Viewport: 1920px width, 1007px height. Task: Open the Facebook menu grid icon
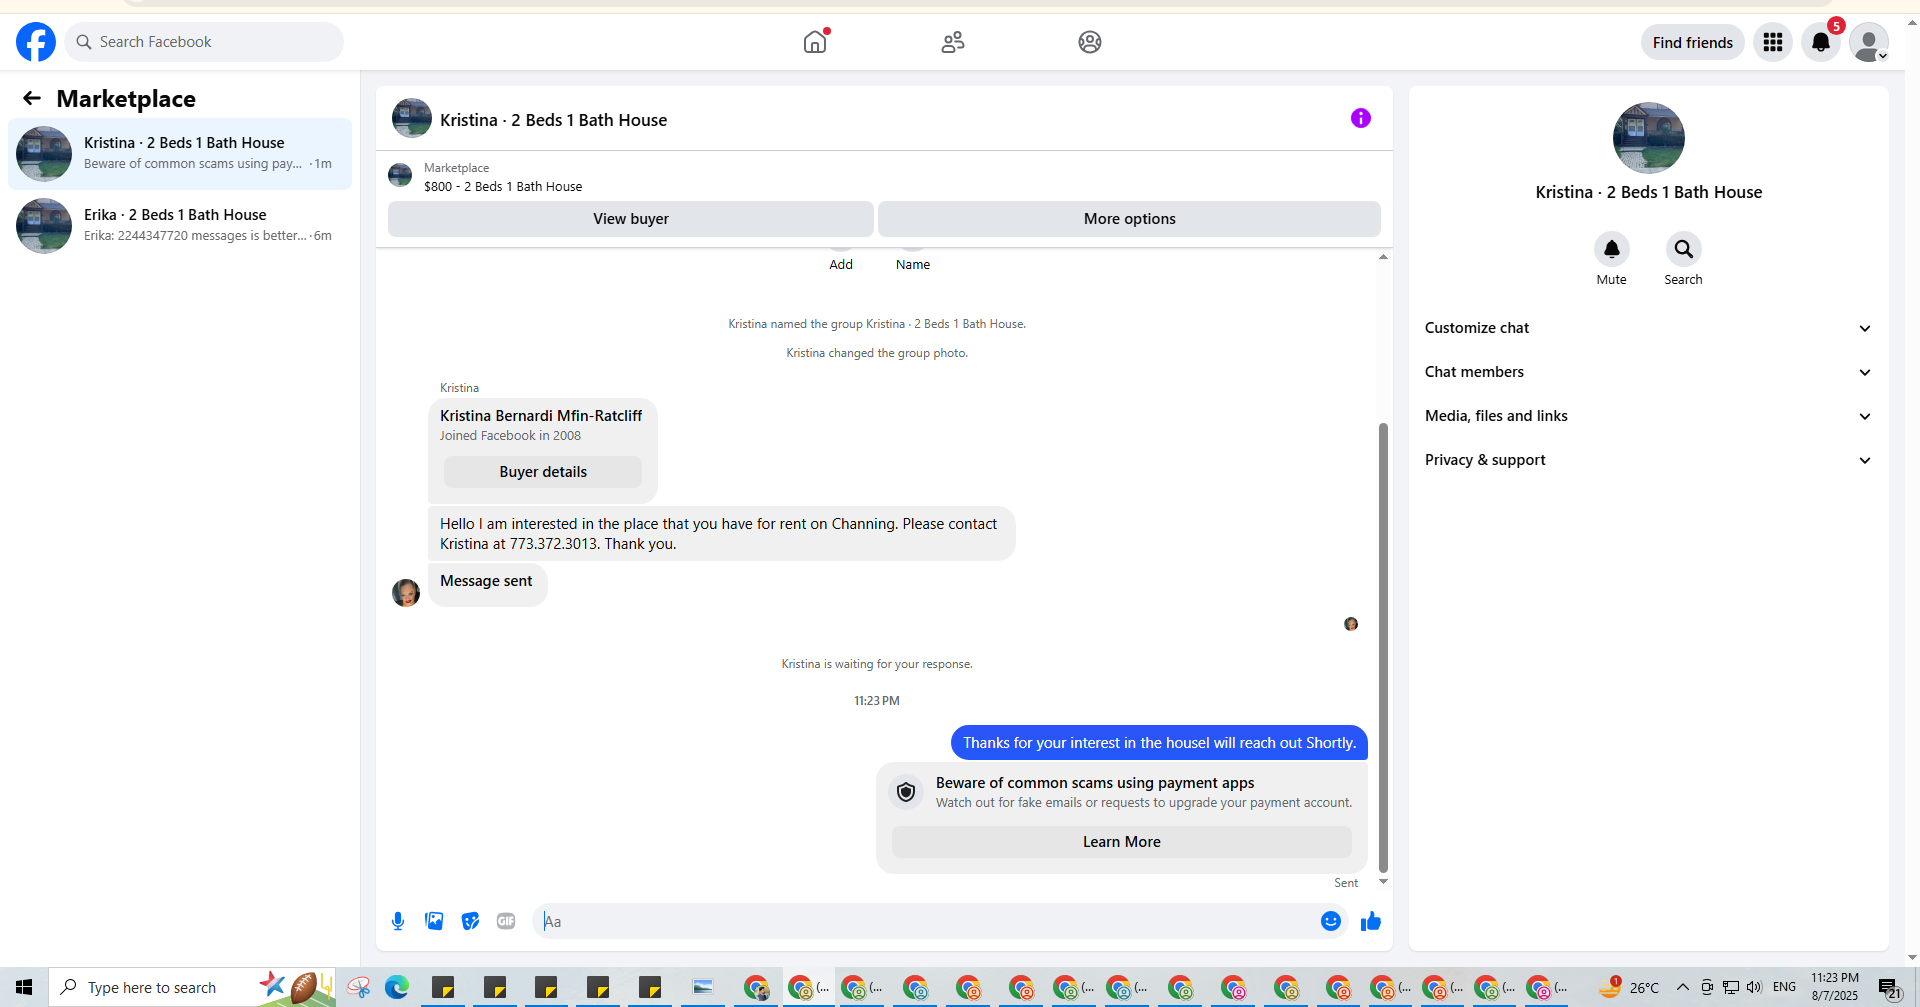click(x=1773, y=42)
